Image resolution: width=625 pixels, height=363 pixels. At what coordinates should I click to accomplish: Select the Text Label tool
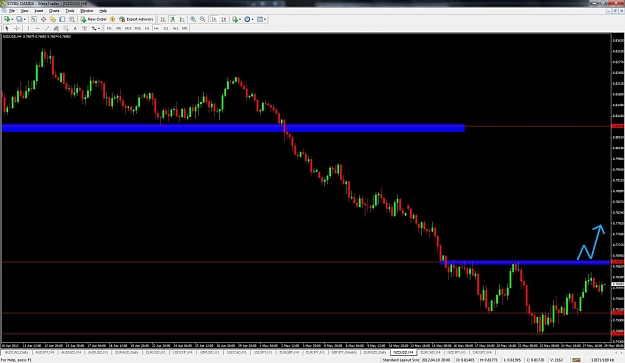click(85, 28)
